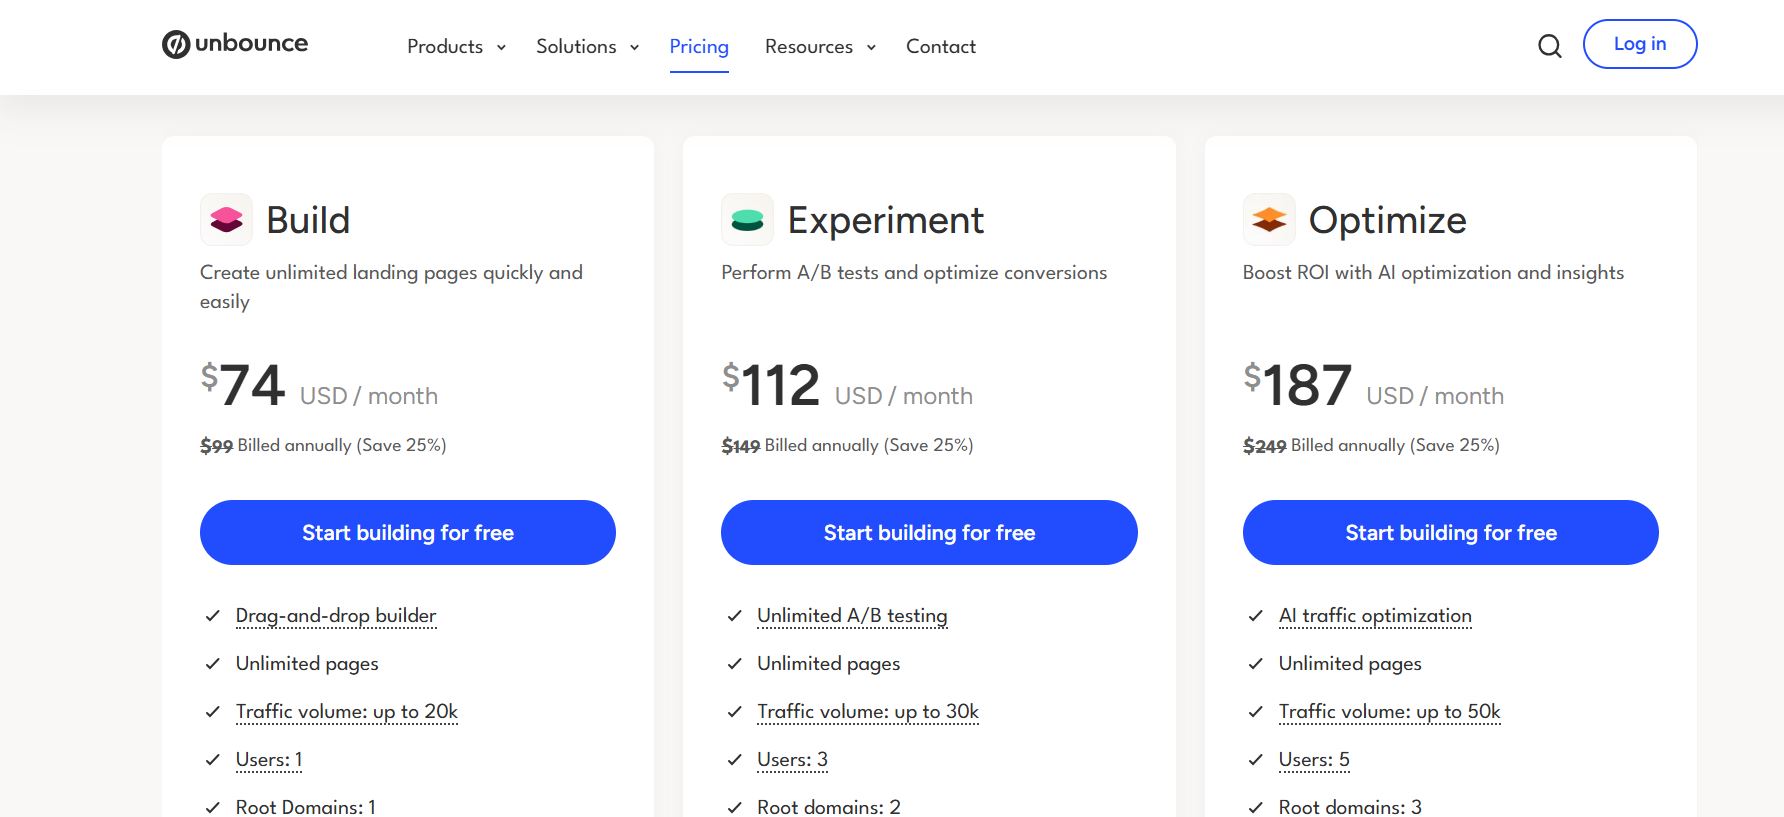Click 'Boost ROI with AI optimization' description
The image size is (1784, 817).
click(1433, 273)
